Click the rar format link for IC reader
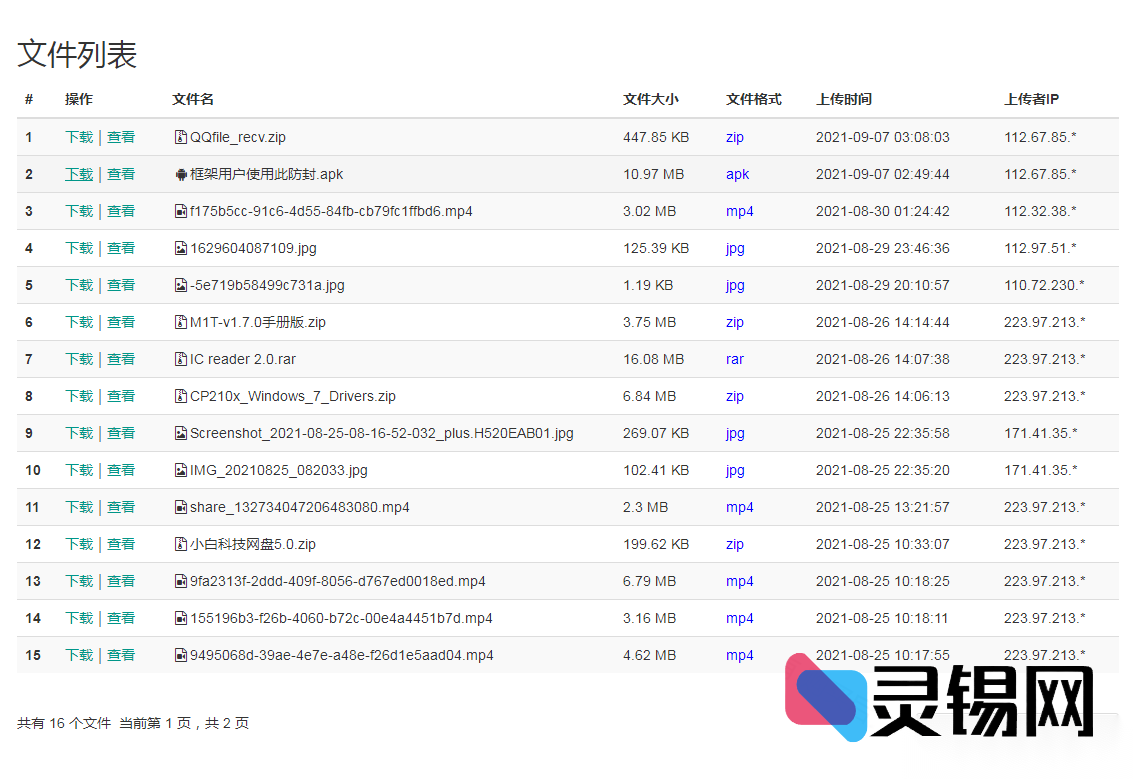 734,358
